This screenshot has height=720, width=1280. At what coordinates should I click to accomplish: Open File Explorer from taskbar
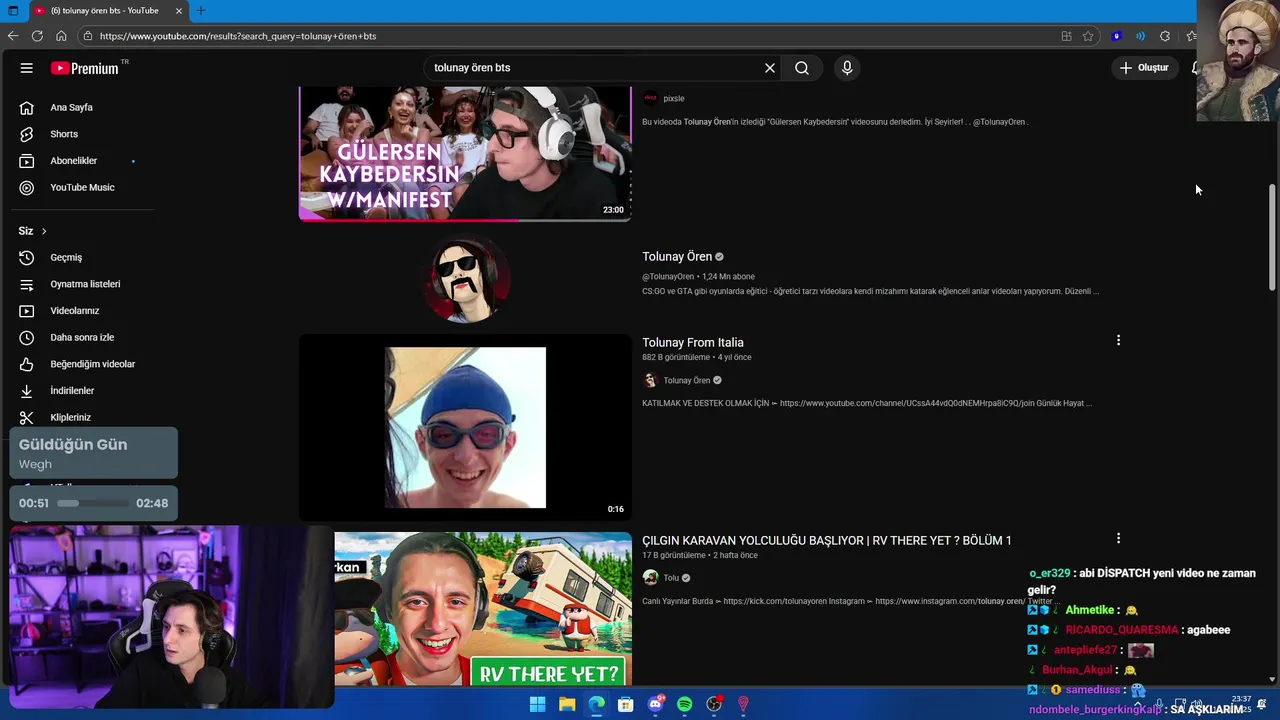567,704
